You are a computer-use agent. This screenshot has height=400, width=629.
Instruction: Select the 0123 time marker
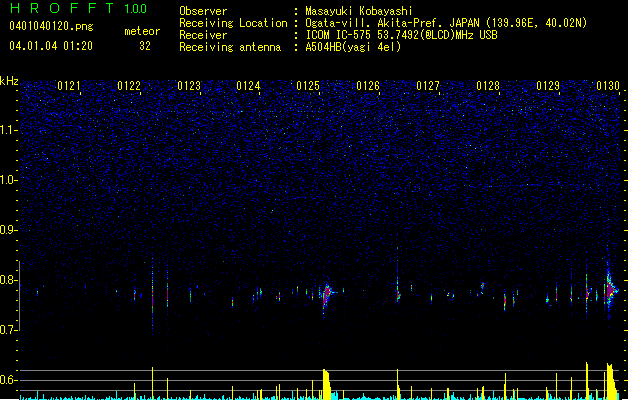189,85
